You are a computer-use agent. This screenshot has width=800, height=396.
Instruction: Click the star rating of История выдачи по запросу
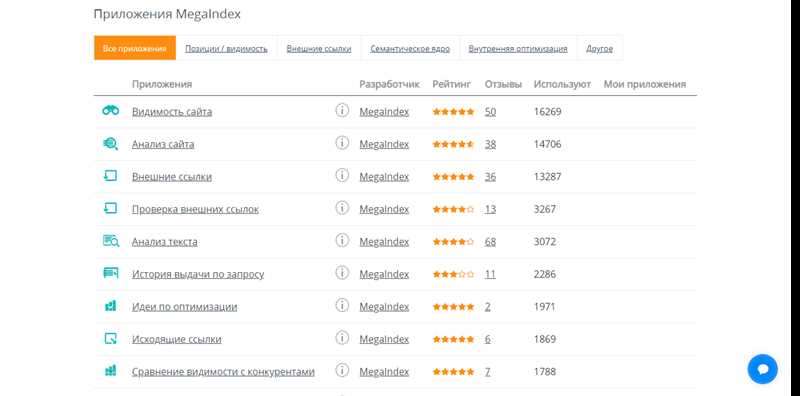coord(453,274)
